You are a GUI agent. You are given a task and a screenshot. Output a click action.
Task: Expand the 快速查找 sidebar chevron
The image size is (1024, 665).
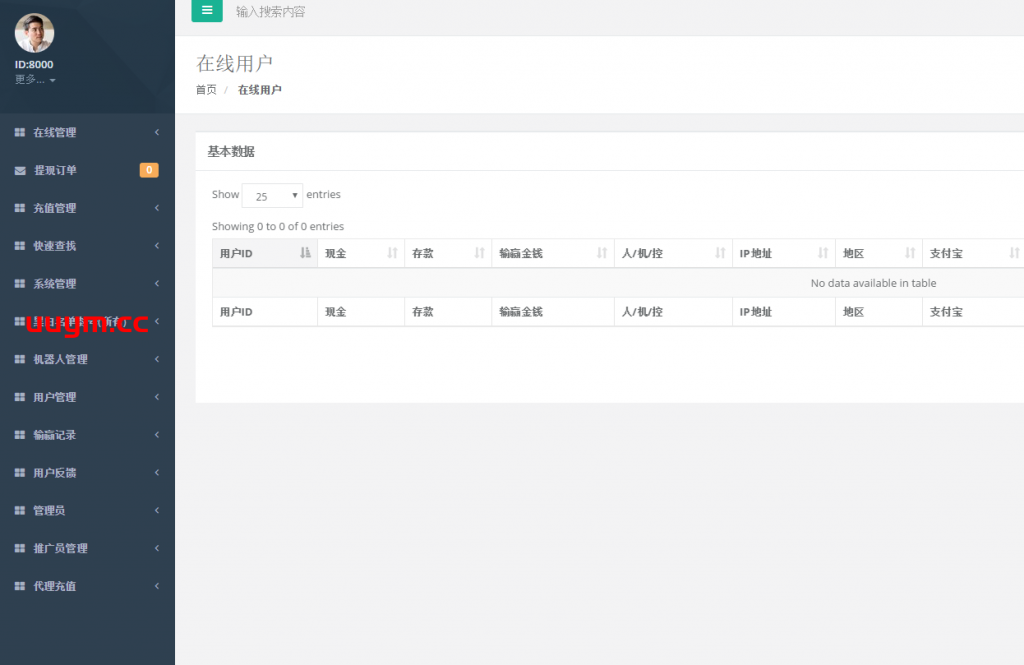pyautogui.click(x=157, y=246)
